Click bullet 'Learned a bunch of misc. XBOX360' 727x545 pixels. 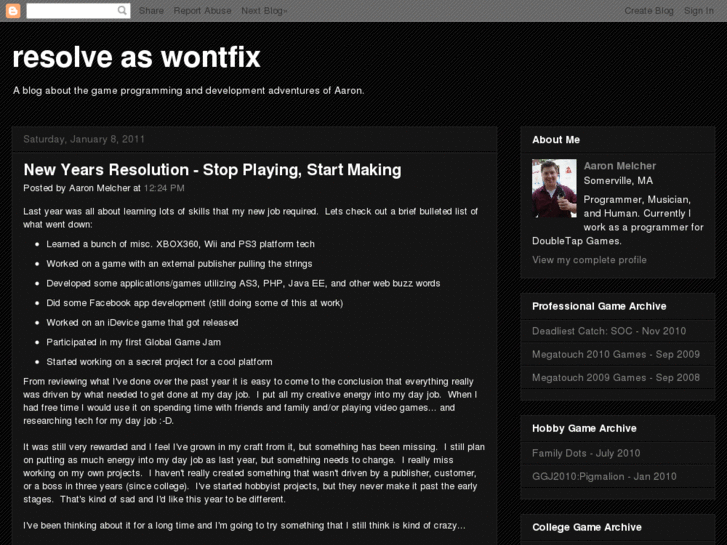coord(180,244)
